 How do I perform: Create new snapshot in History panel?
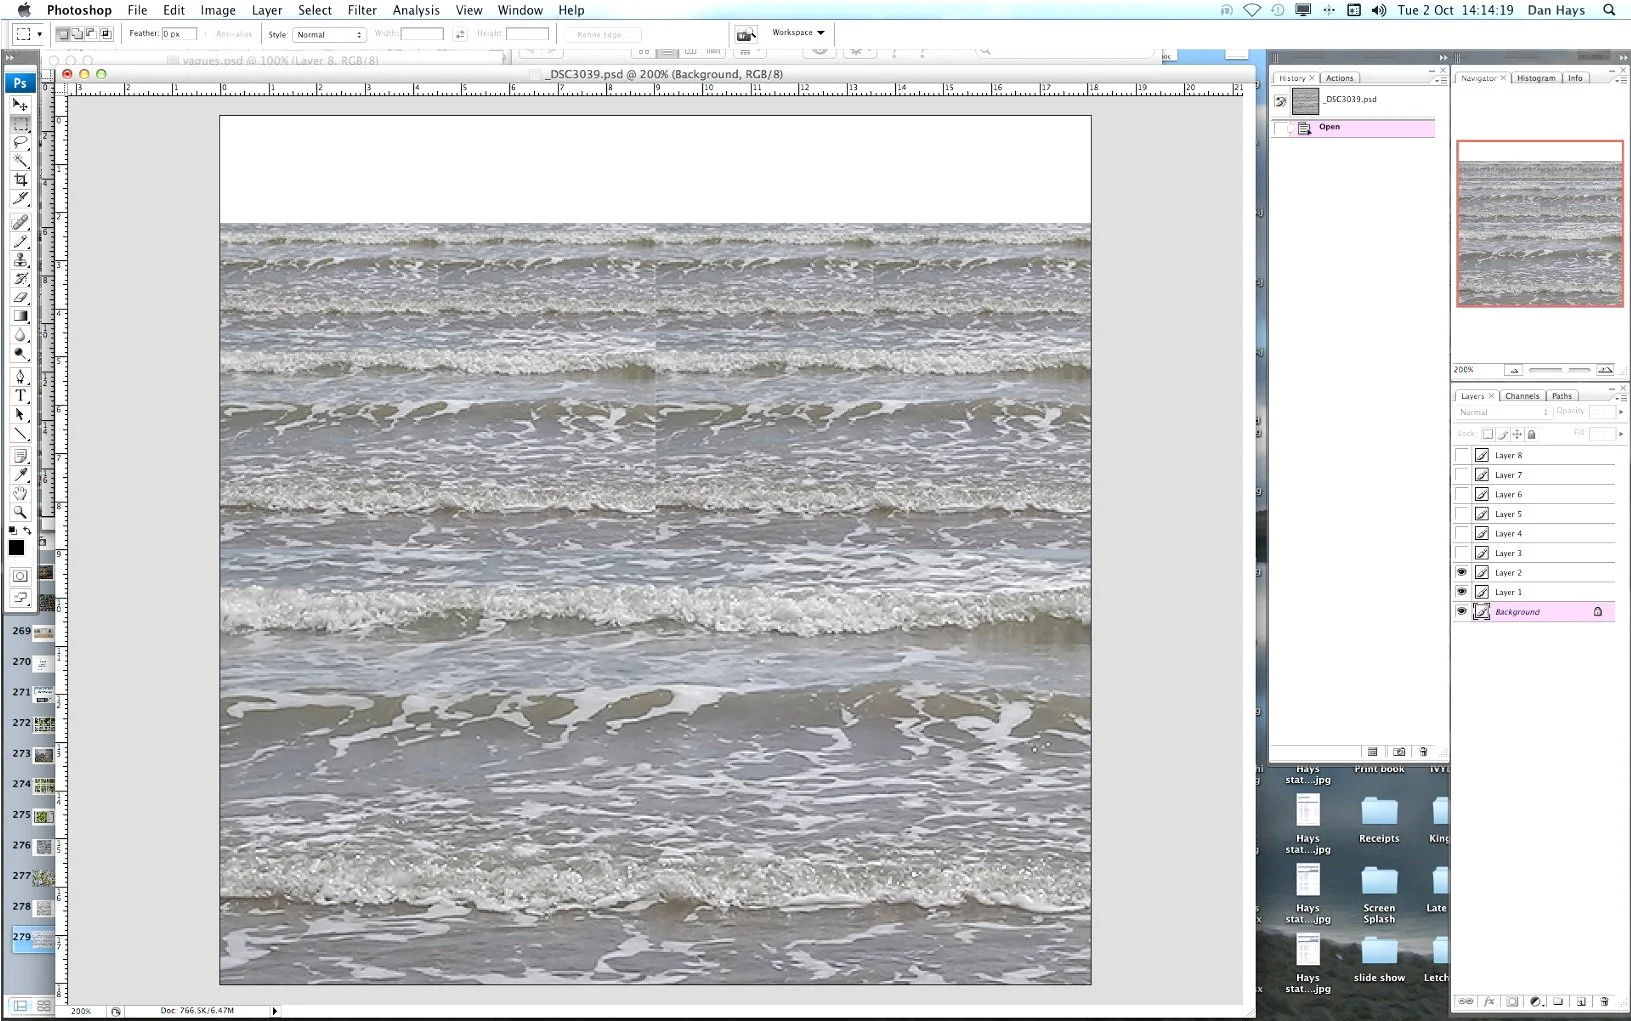(1399, 752)
